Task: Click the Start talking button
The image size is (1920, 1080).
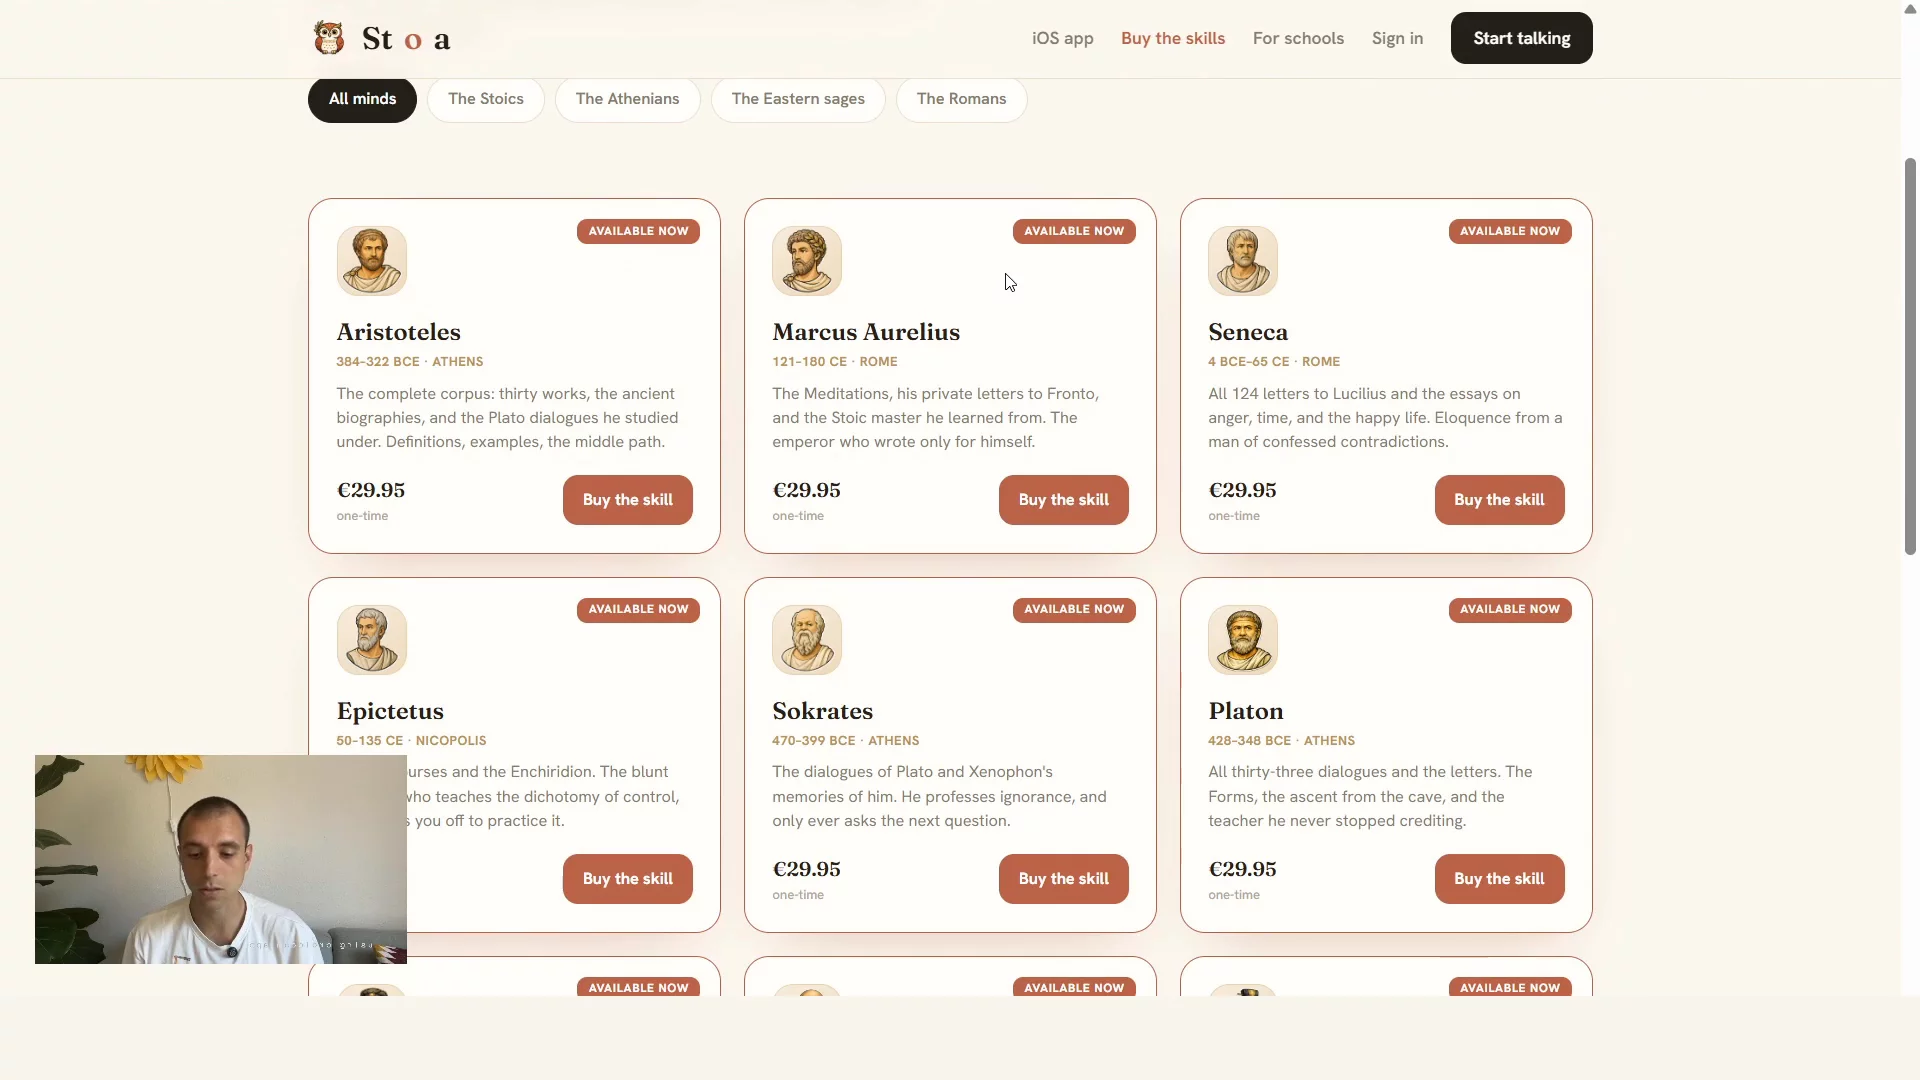Action: click(x=1521, y=38)
